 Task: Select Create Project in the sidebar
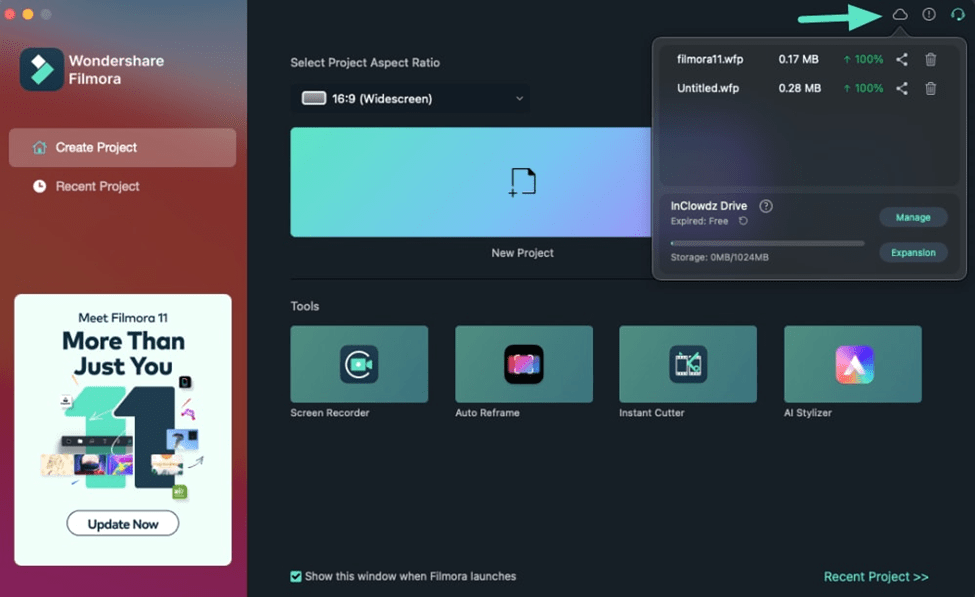coord(122,147)
